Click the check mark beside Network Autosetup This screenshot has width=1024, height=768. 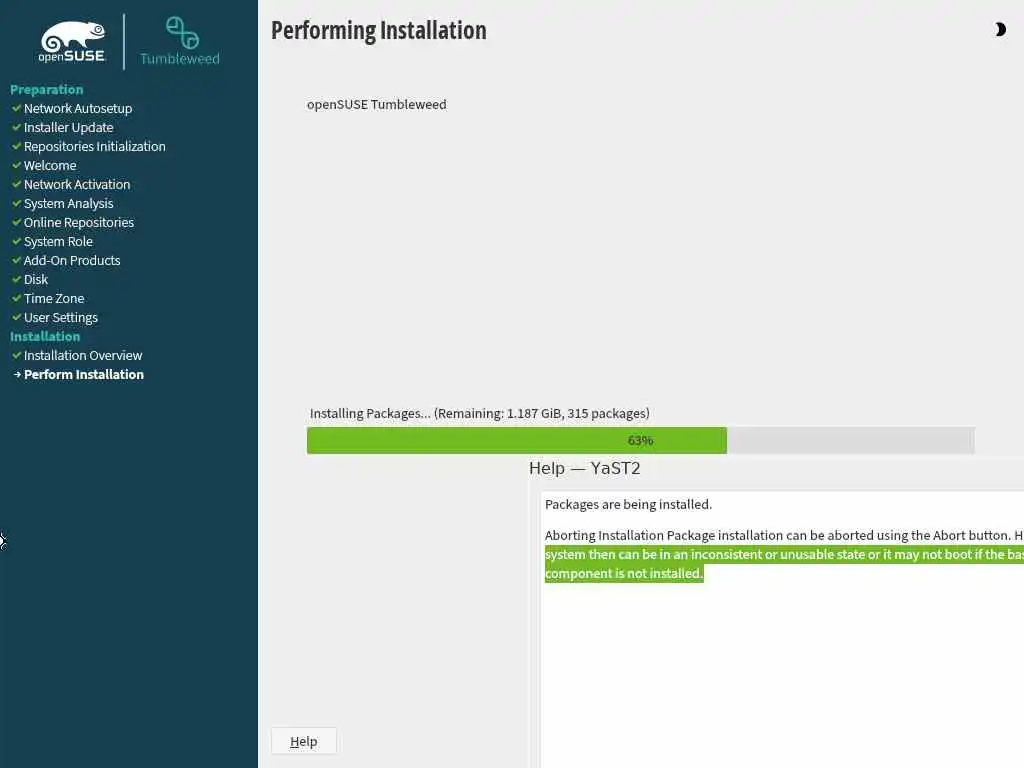click(x=16, y=108)
